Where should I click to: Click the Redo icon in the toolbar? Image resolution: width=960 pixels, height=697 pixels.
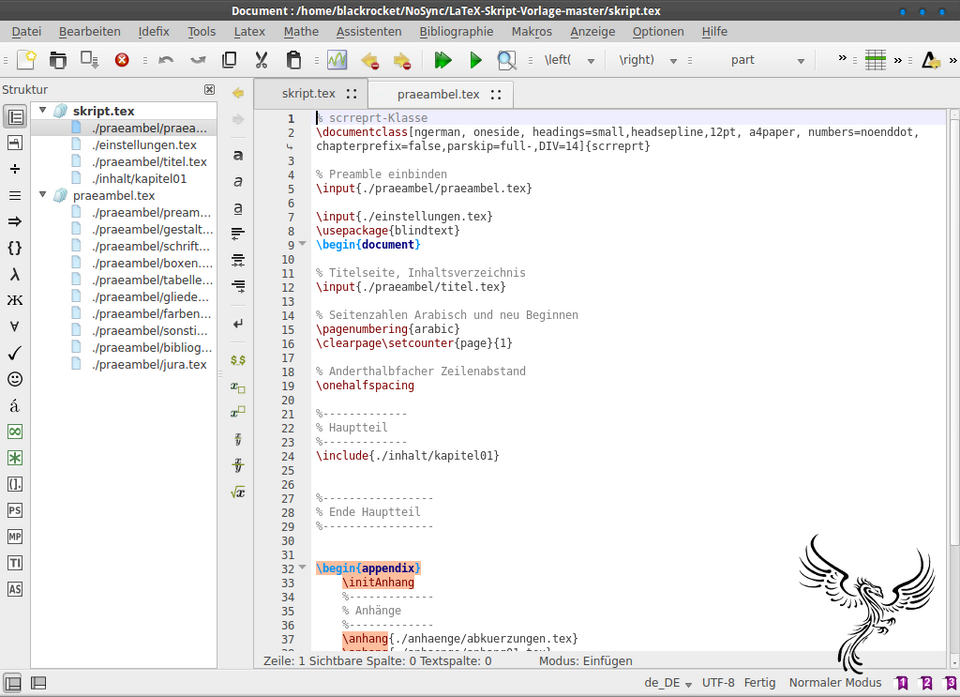197,62
